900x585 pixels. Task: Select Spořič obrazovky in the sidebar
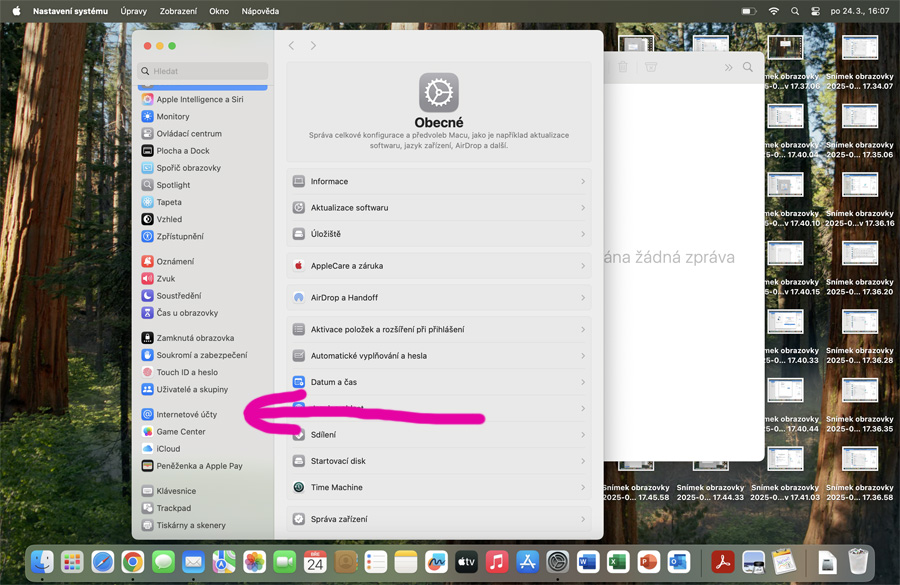point(188,168)
